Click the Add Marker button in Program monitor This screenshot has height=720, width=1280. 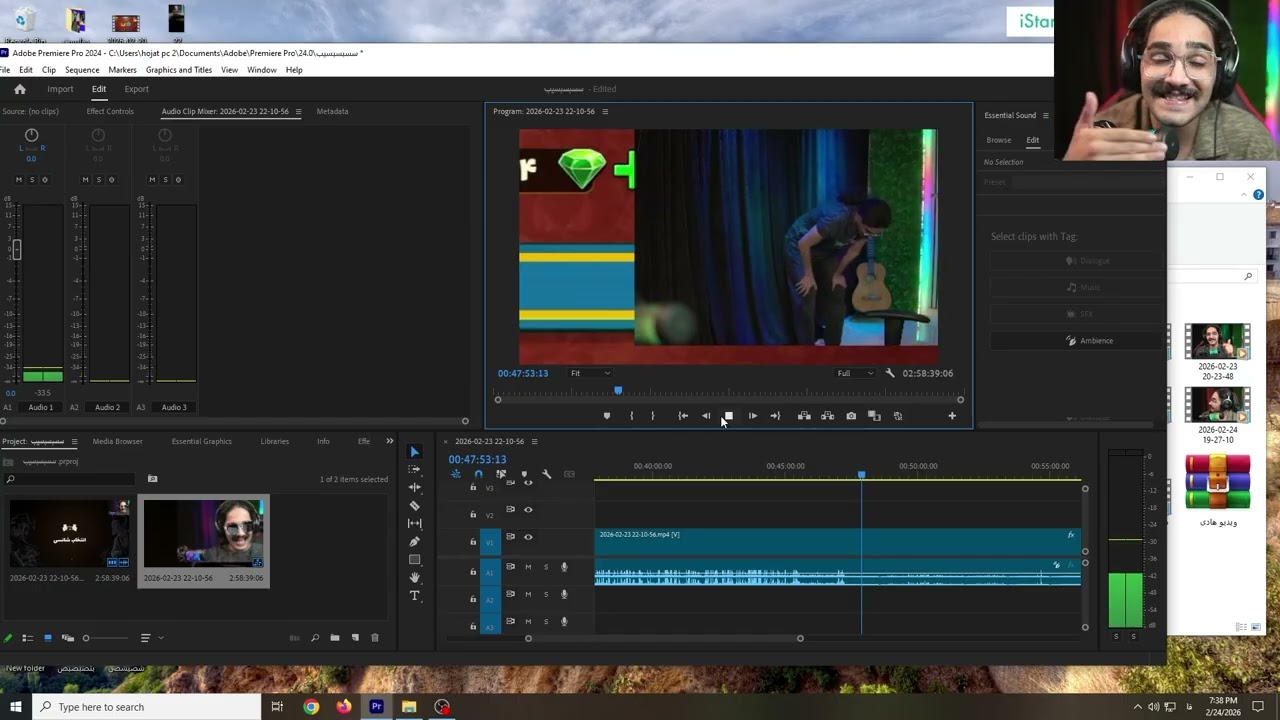click(x=607, y=416)
